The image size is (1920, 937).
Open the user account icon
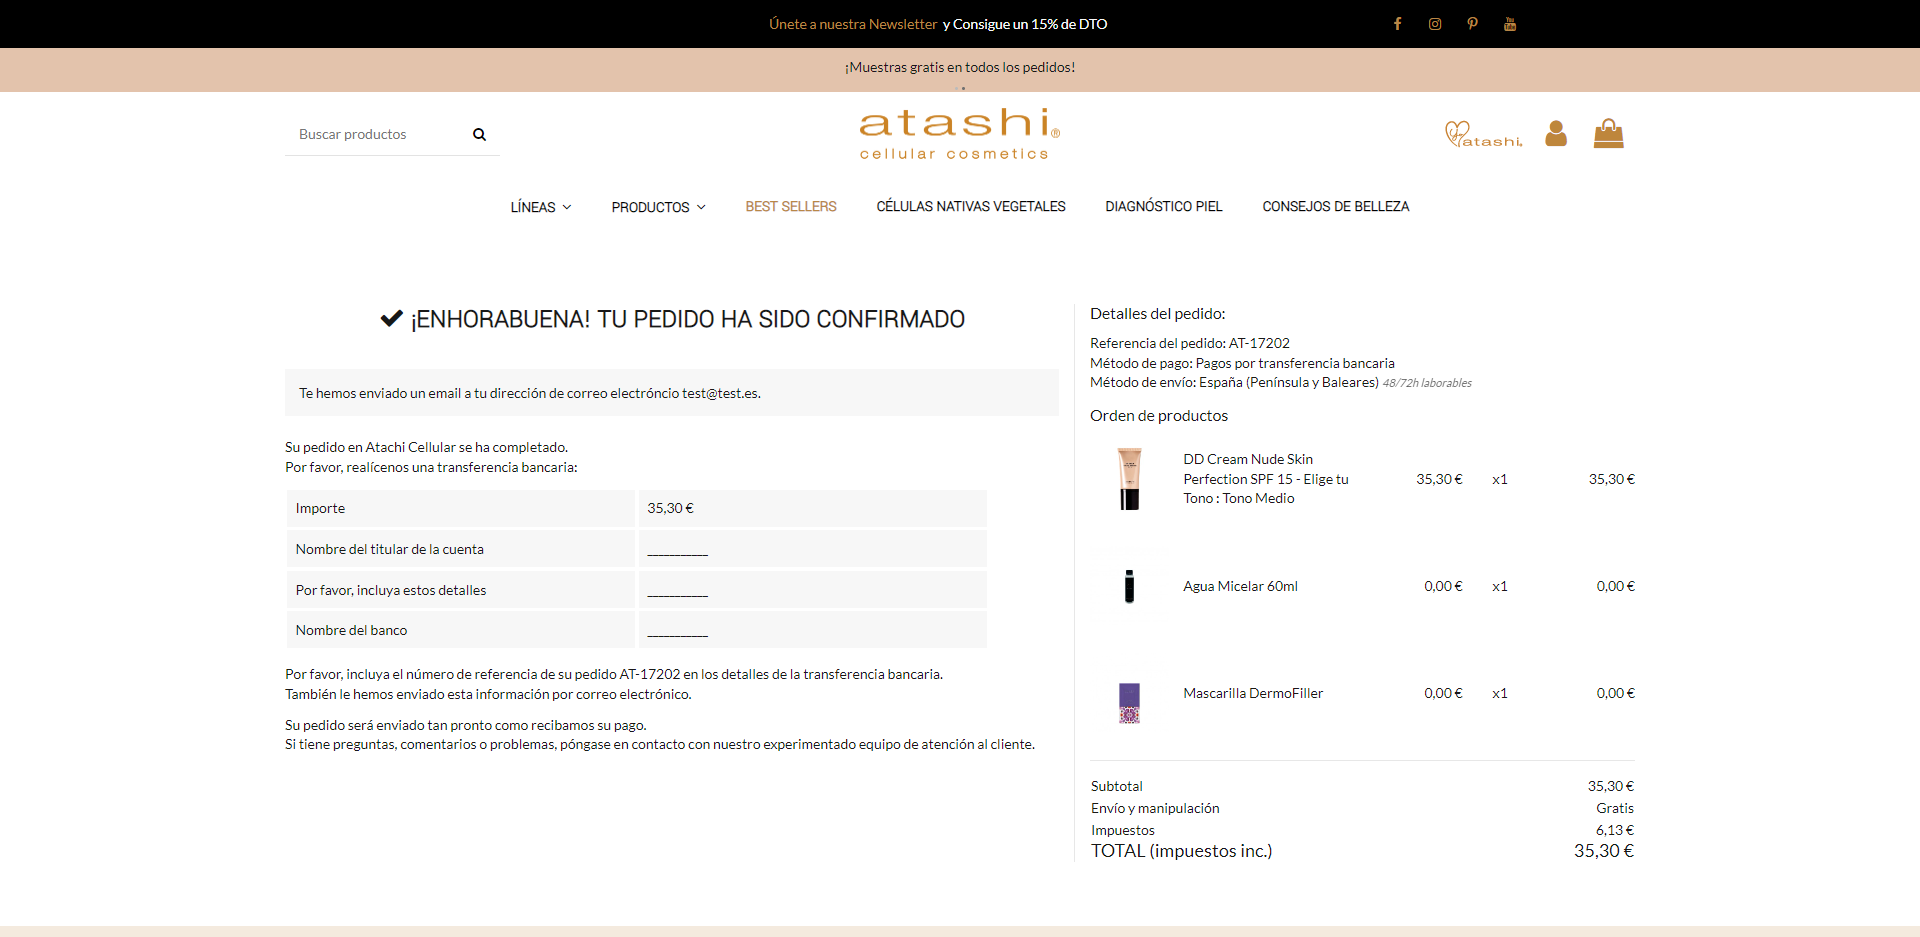(x=1556, y=133)
